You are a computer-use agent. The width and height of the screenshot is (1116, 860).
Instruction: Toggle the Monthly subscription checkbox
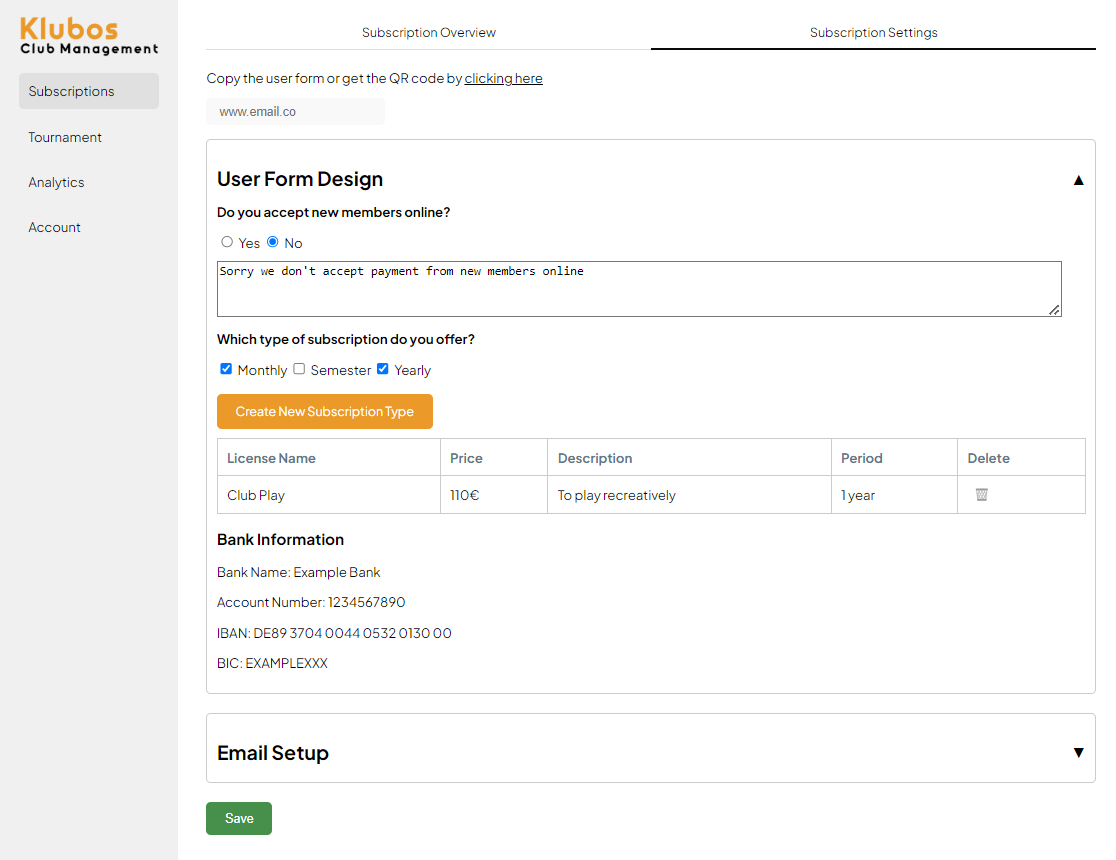[x=226, y=369]
